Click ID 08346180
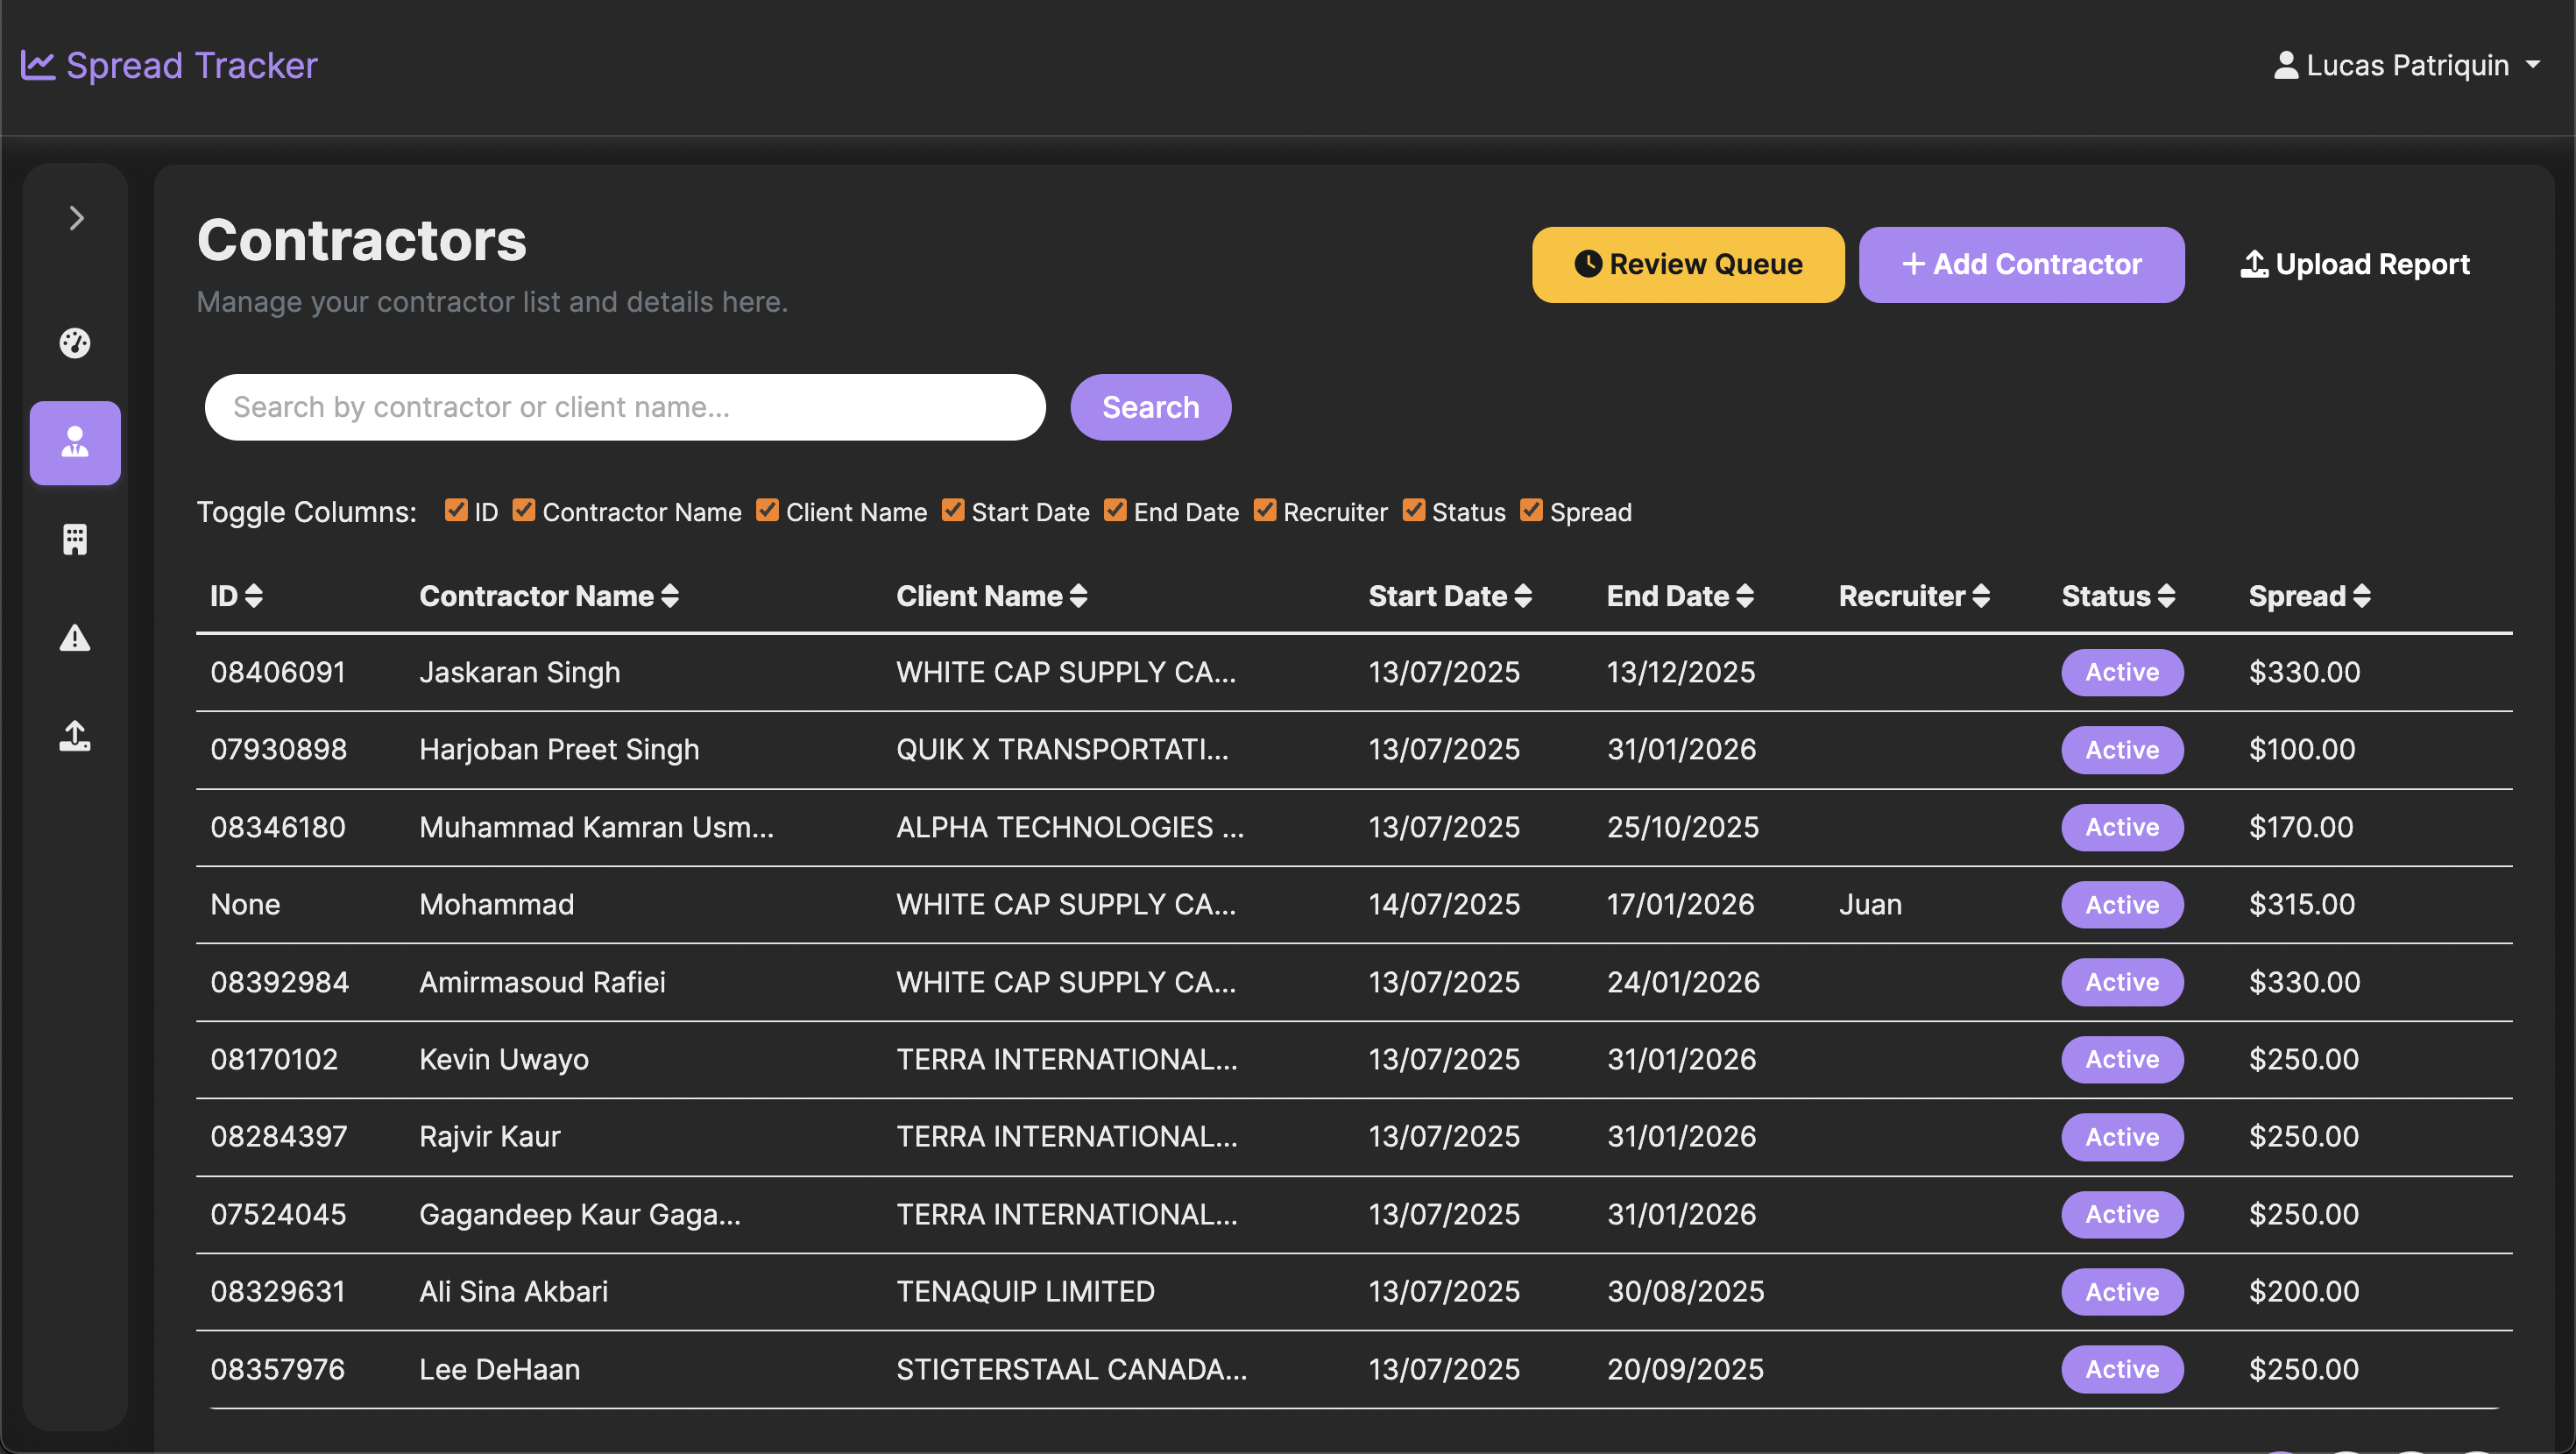Screen dimensions: 2576x1454 (278, 827)
